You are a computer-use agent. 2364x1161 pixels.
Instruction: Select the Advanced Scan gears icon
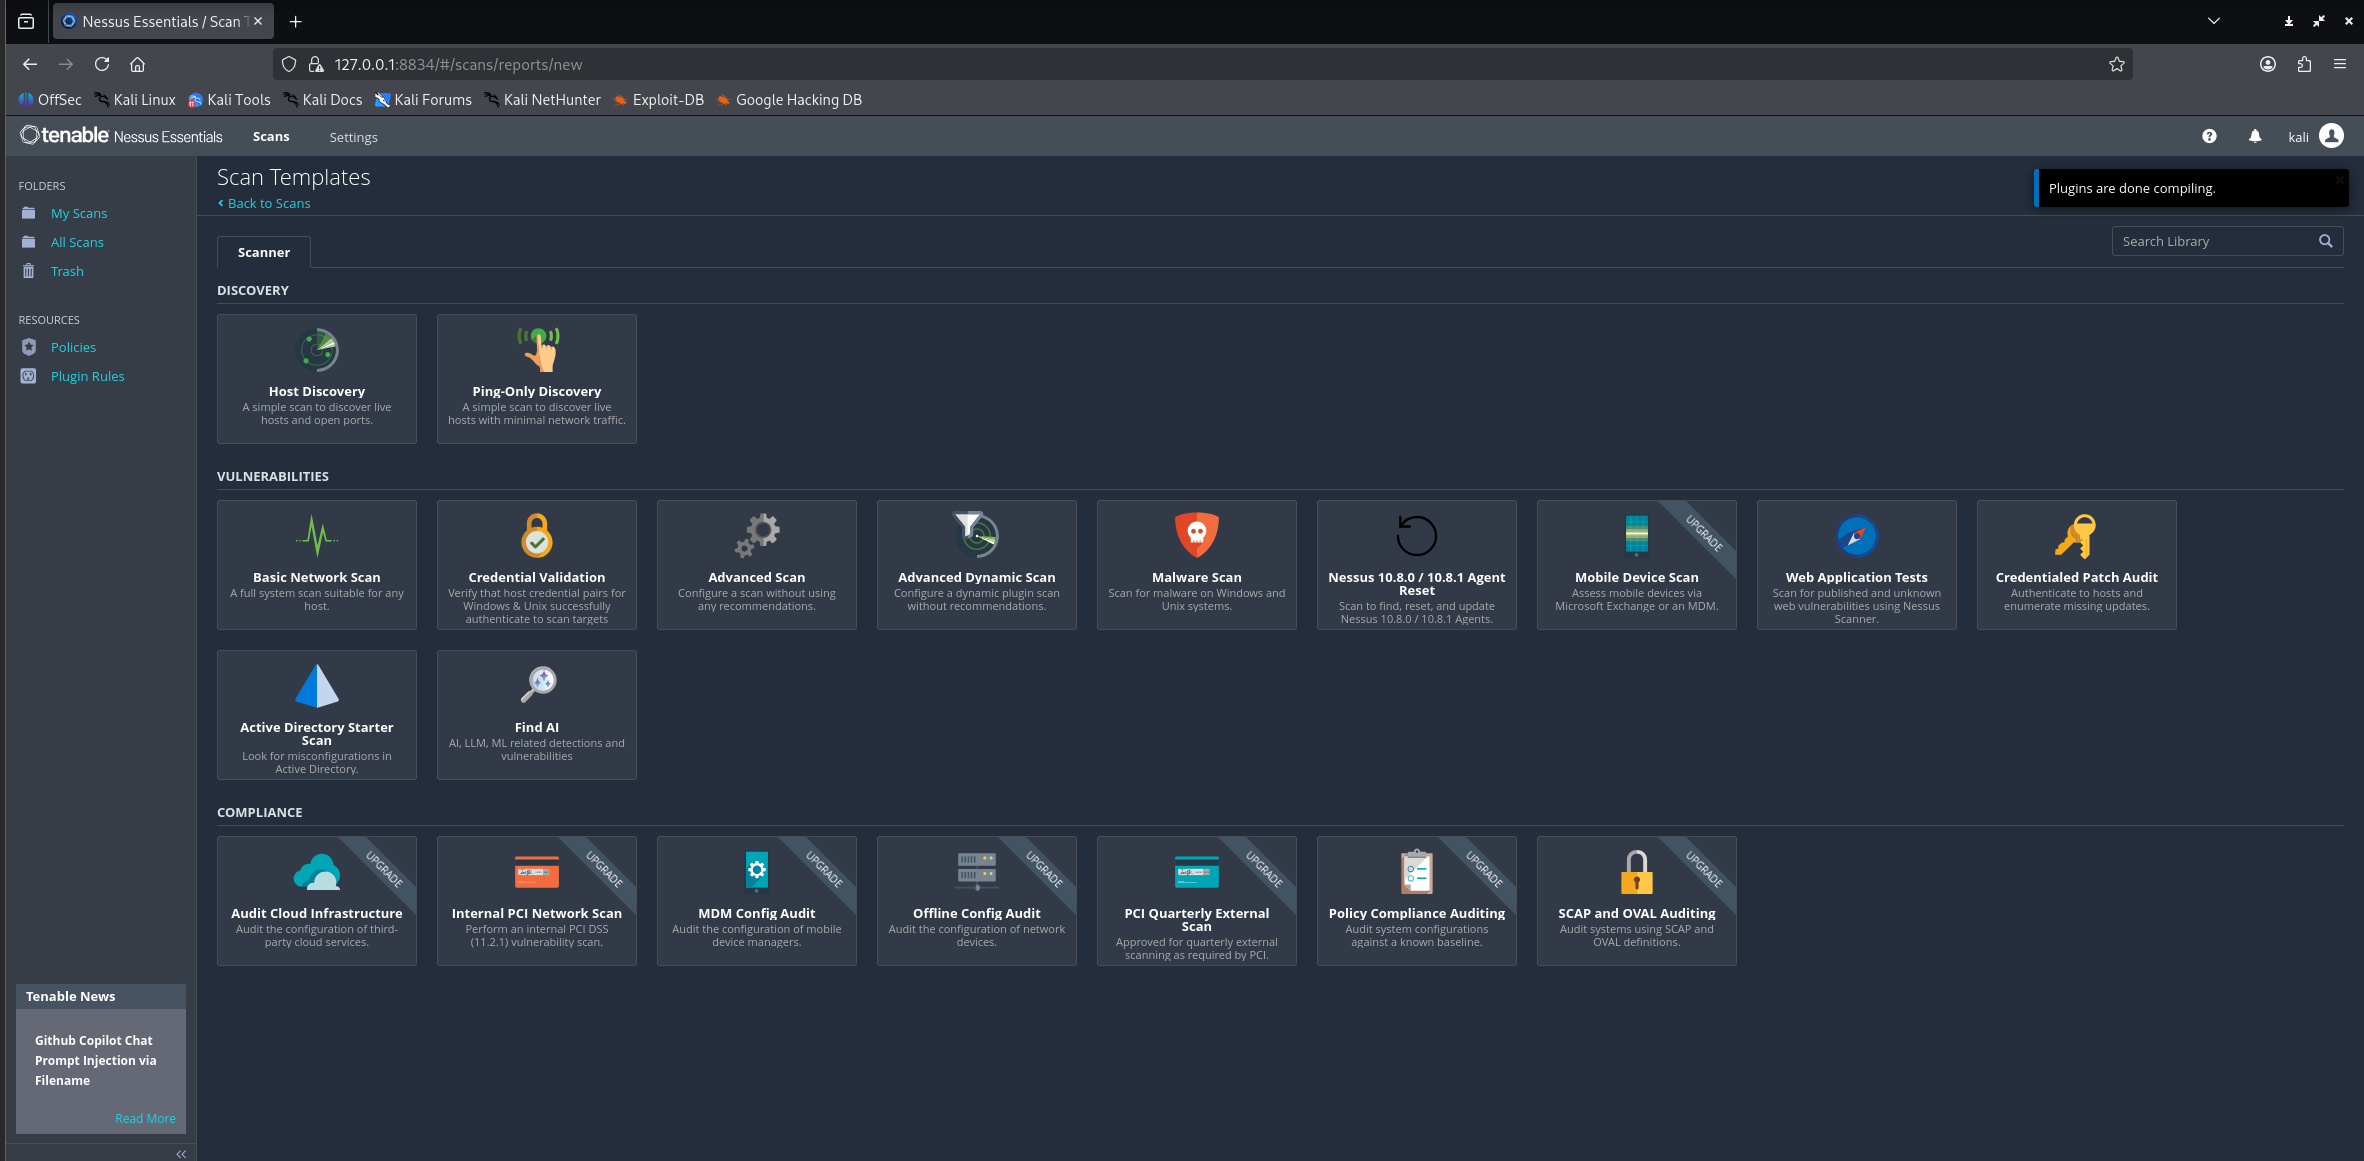(x=757, y=536)
